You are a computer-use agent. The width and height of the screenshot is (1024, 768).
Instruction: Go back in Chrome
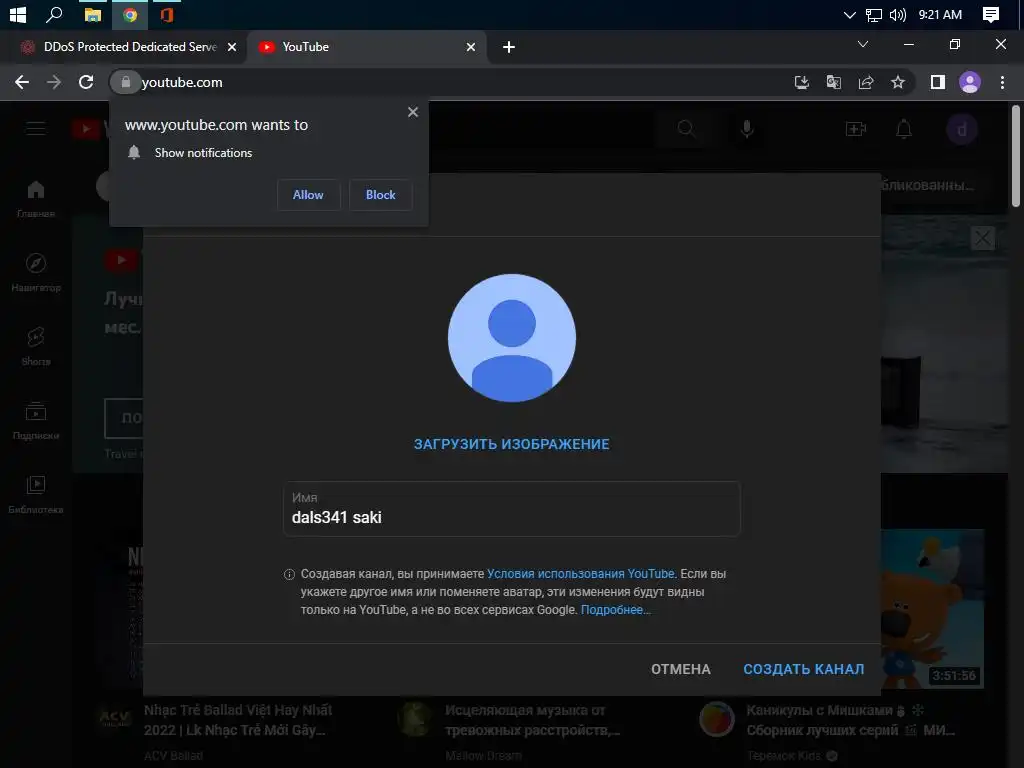click(x=22, y=82)
